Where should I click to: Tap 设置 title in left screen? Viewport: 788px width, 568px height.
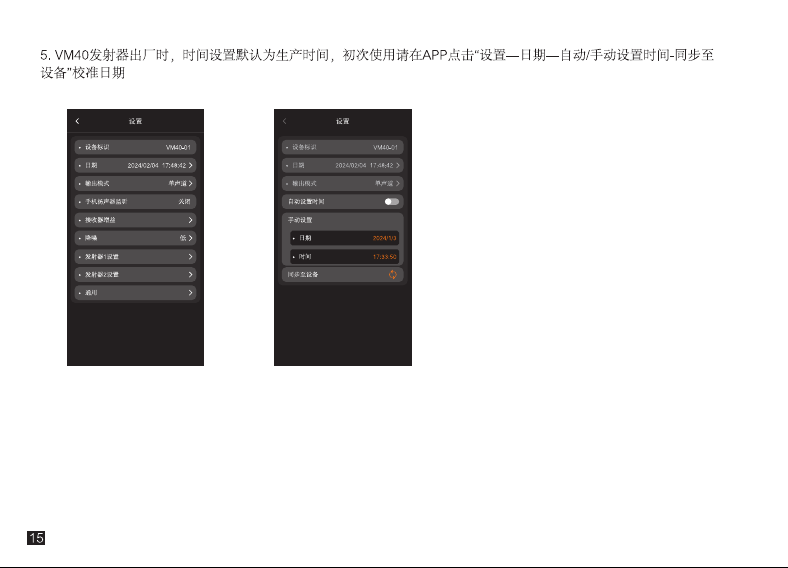[135, 121]
